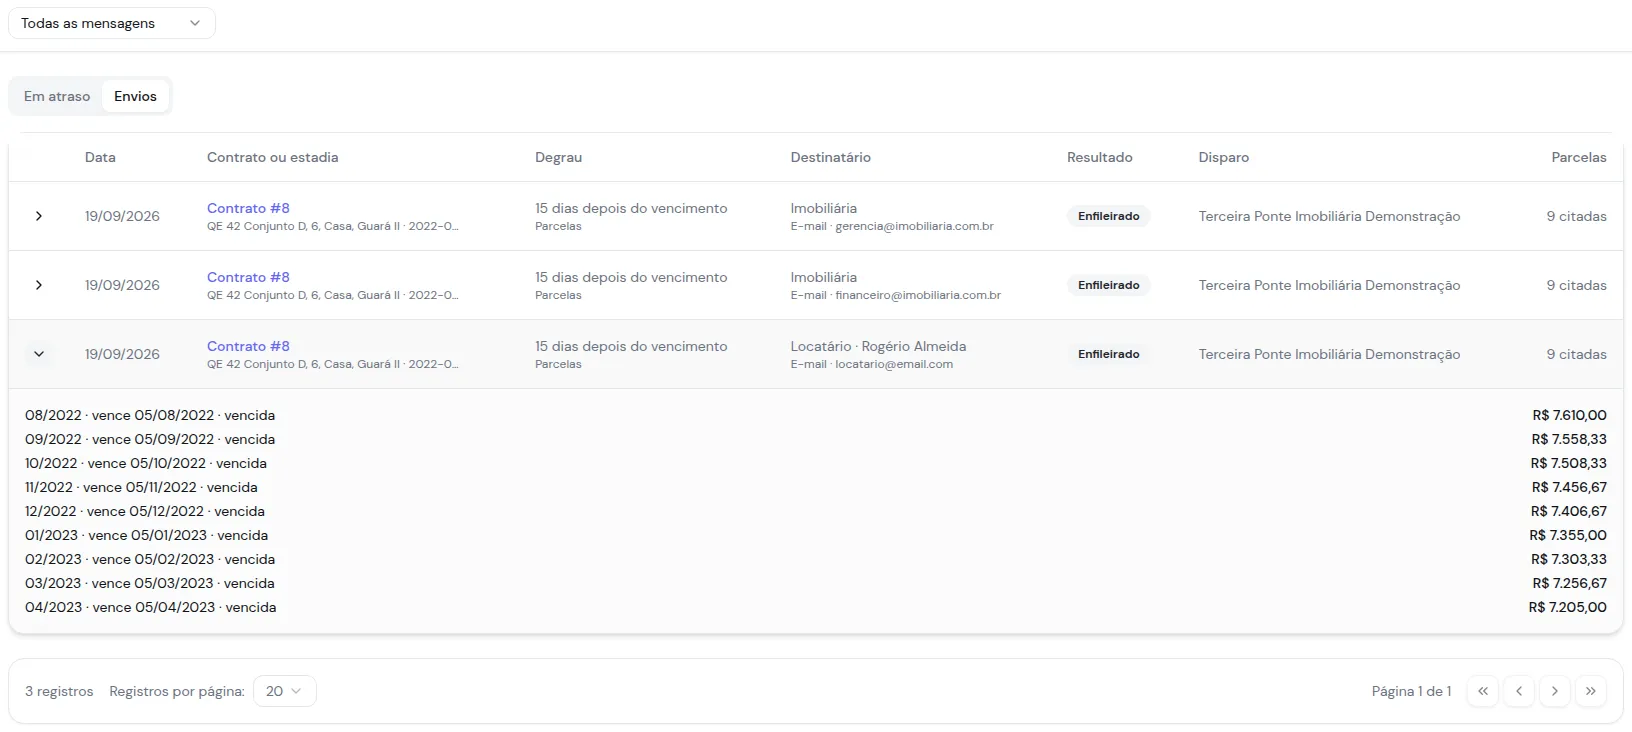The height and width of the screenshot is (732, 1632).
Task: Expand the row for financeiro@imobiliaria.com.br
Action: (x=39, y=285)
